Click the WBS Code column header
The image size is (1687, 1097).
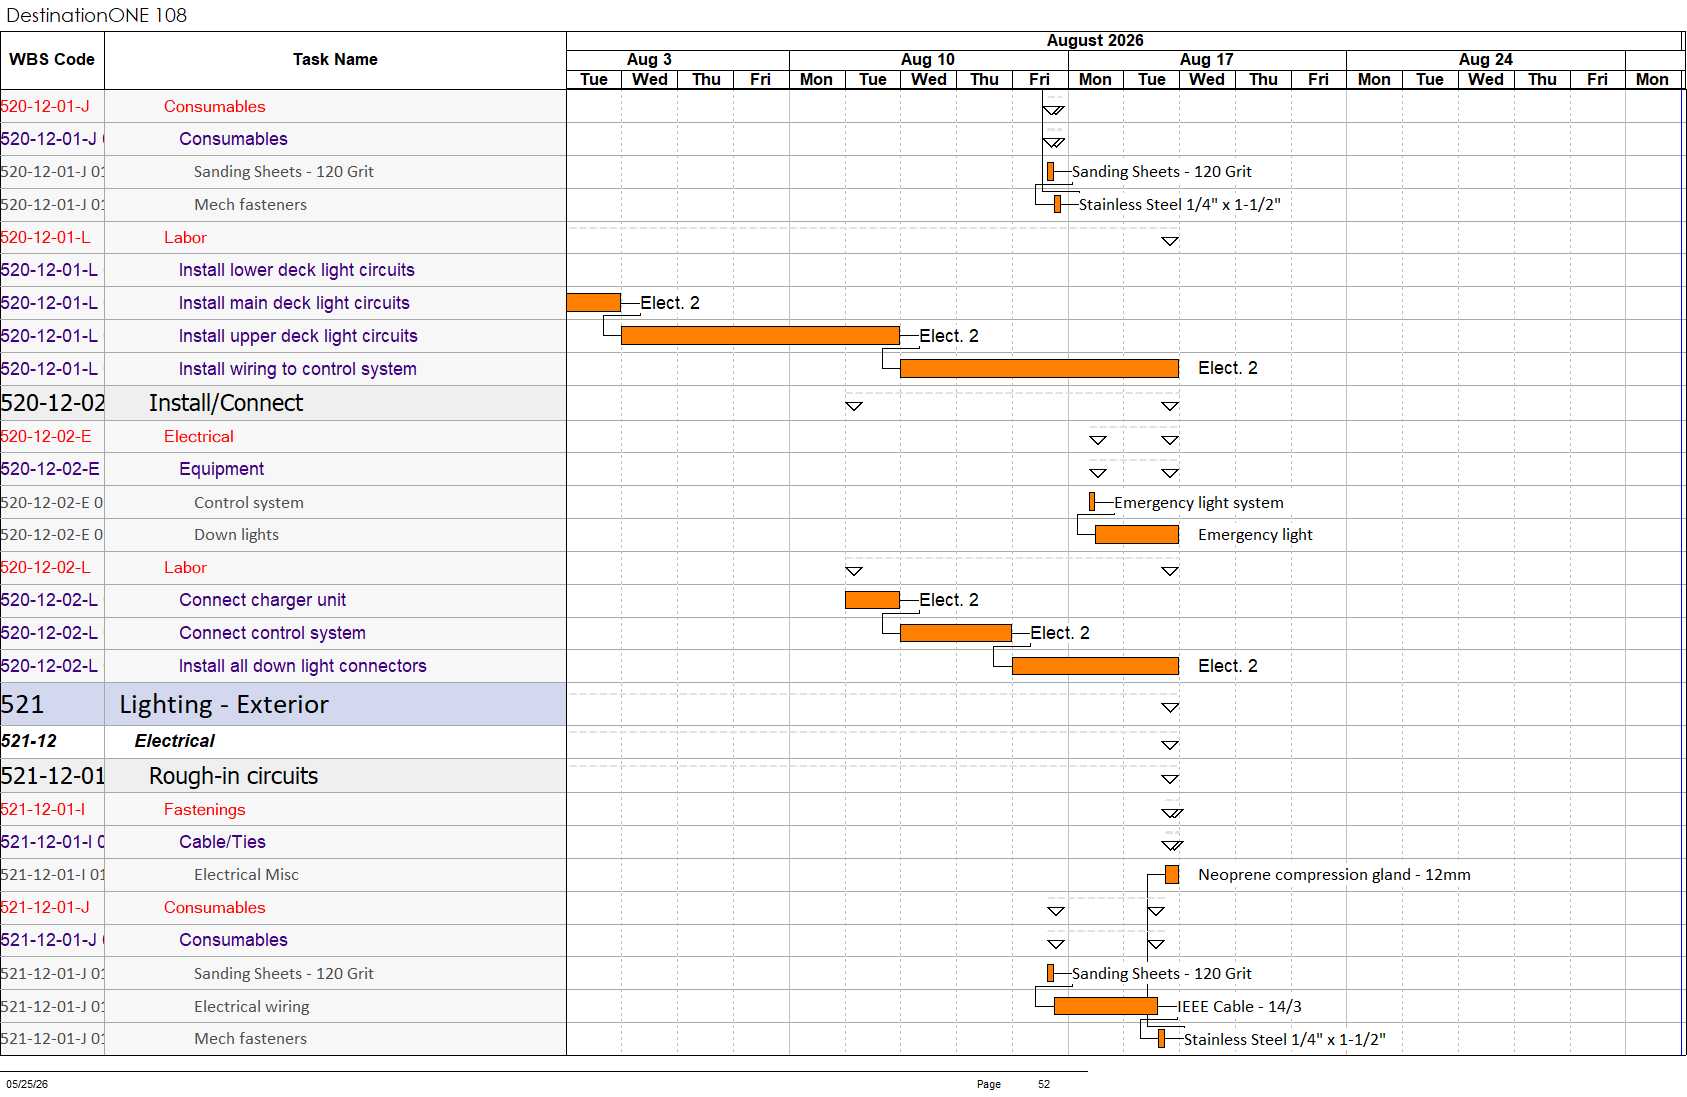pyautogui.click(x=52, y=60)
